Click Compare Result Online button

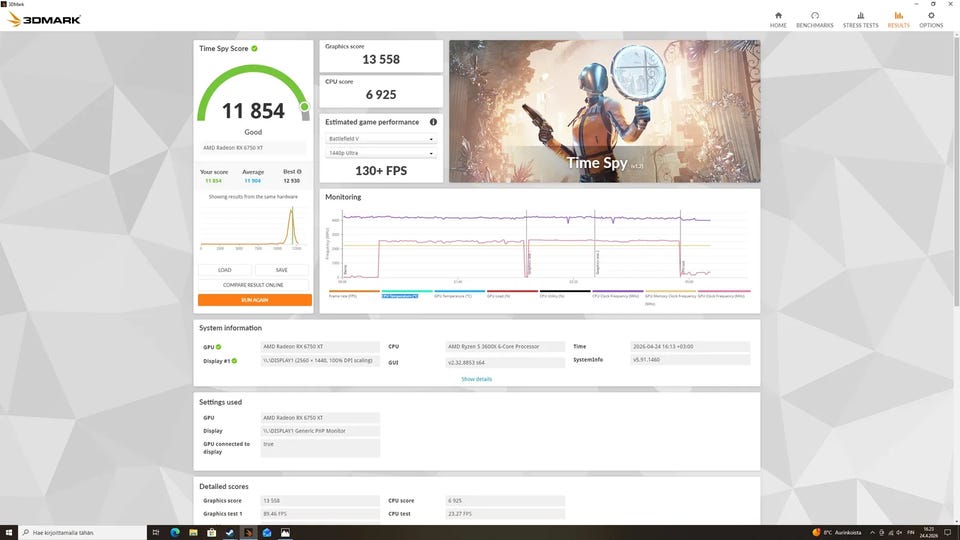point(253,285)
